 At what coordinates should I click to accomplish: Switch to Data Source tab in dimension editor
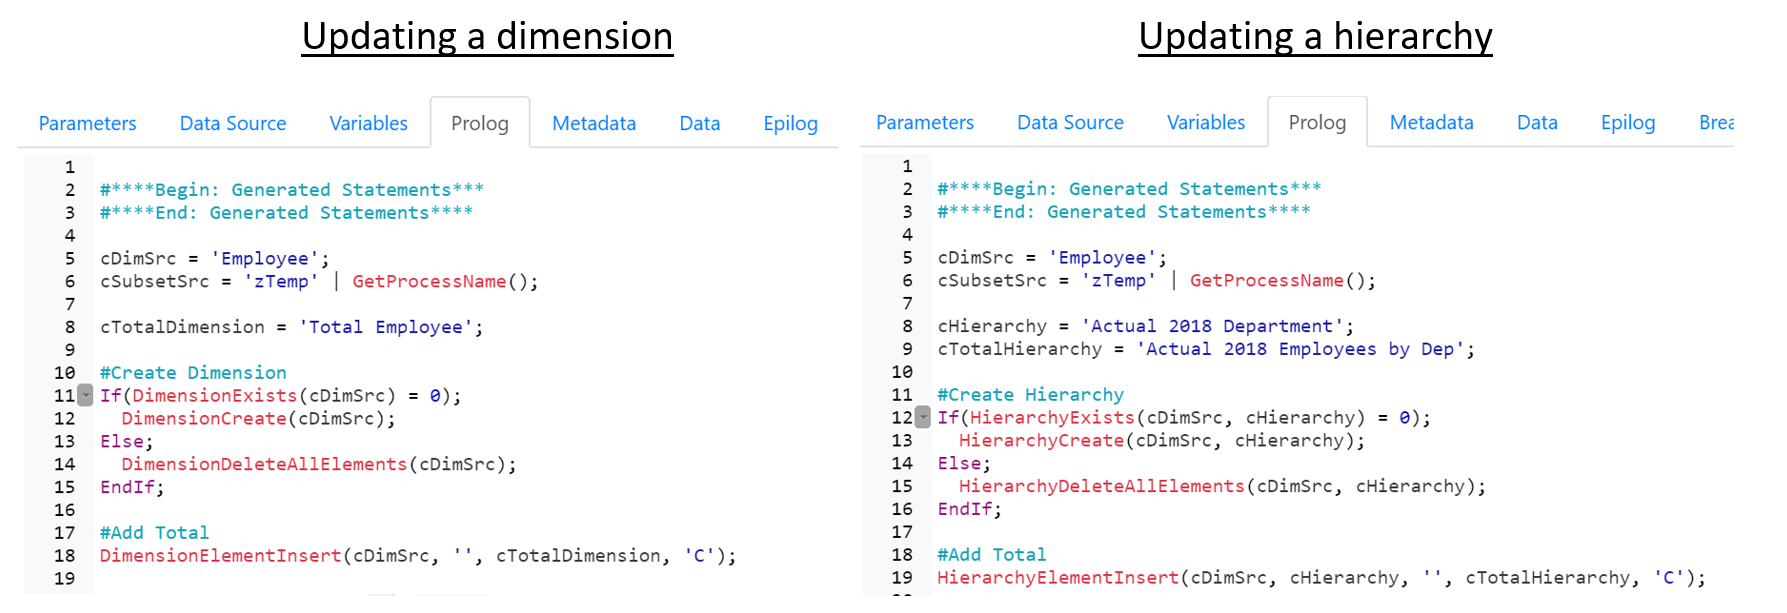pos(233,123)
